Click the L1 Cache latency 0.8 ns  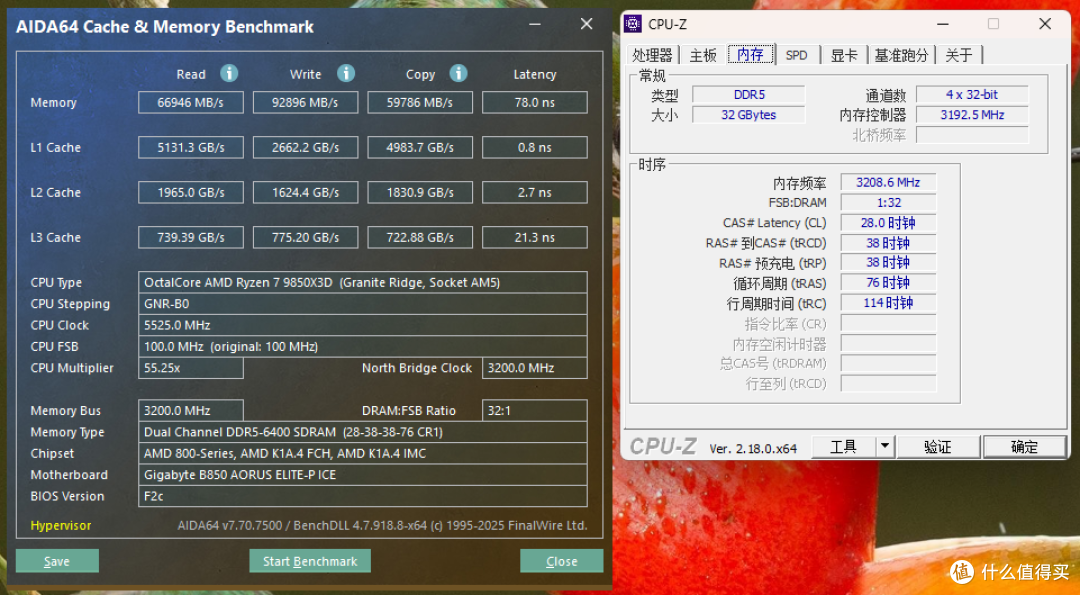[x=534, y=147]
